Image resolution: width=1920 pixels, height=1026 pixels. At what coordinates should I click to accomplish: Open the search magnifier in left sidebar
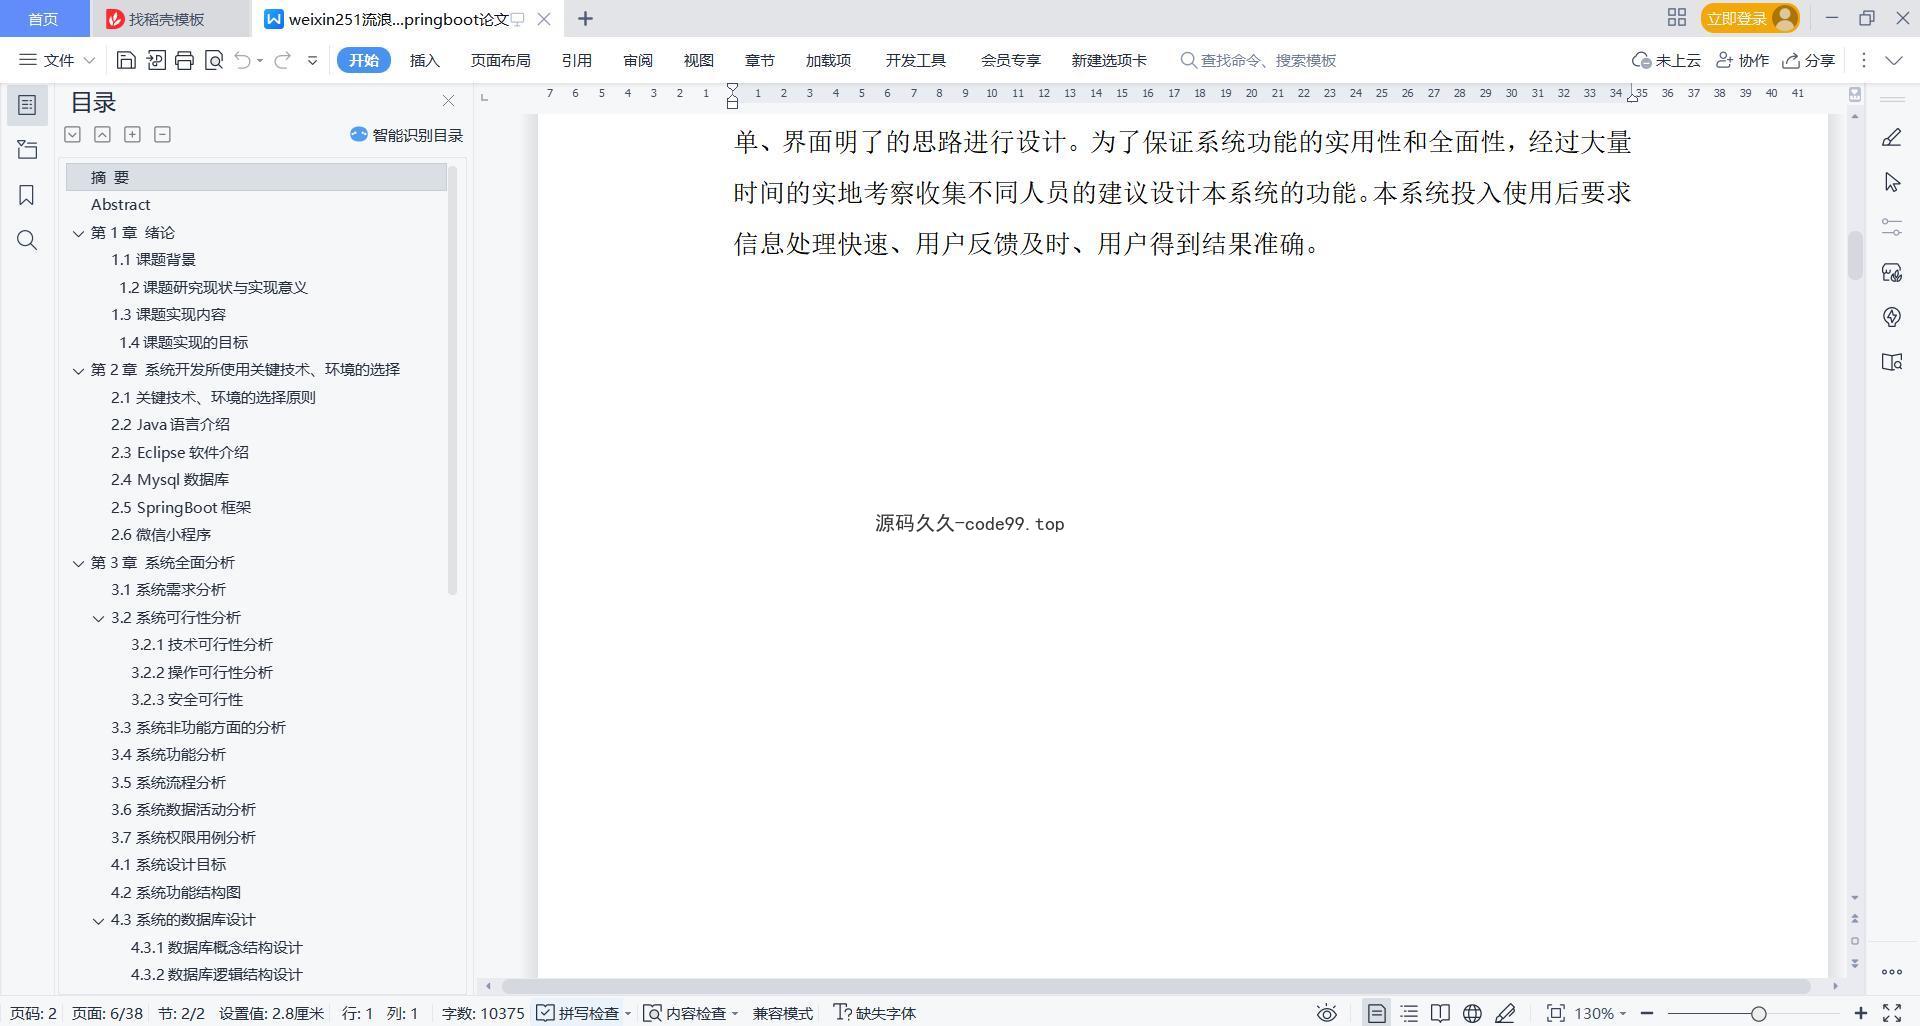[x=27, y=240]
